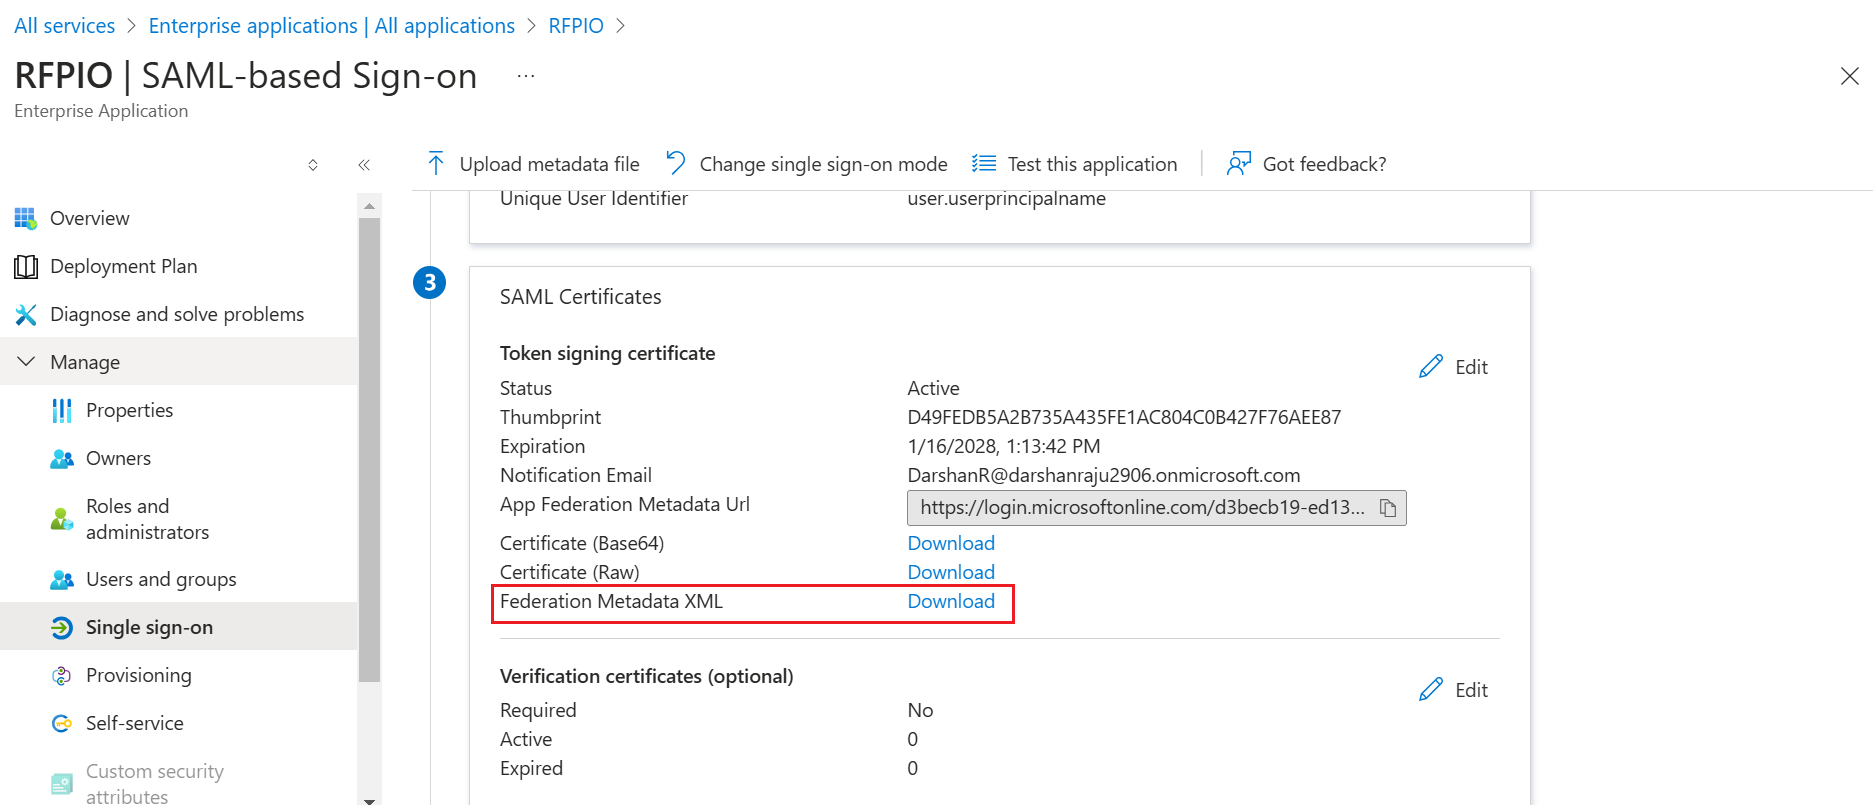Open Enterprise applications | All applications breadcrumb

[332, 26]
